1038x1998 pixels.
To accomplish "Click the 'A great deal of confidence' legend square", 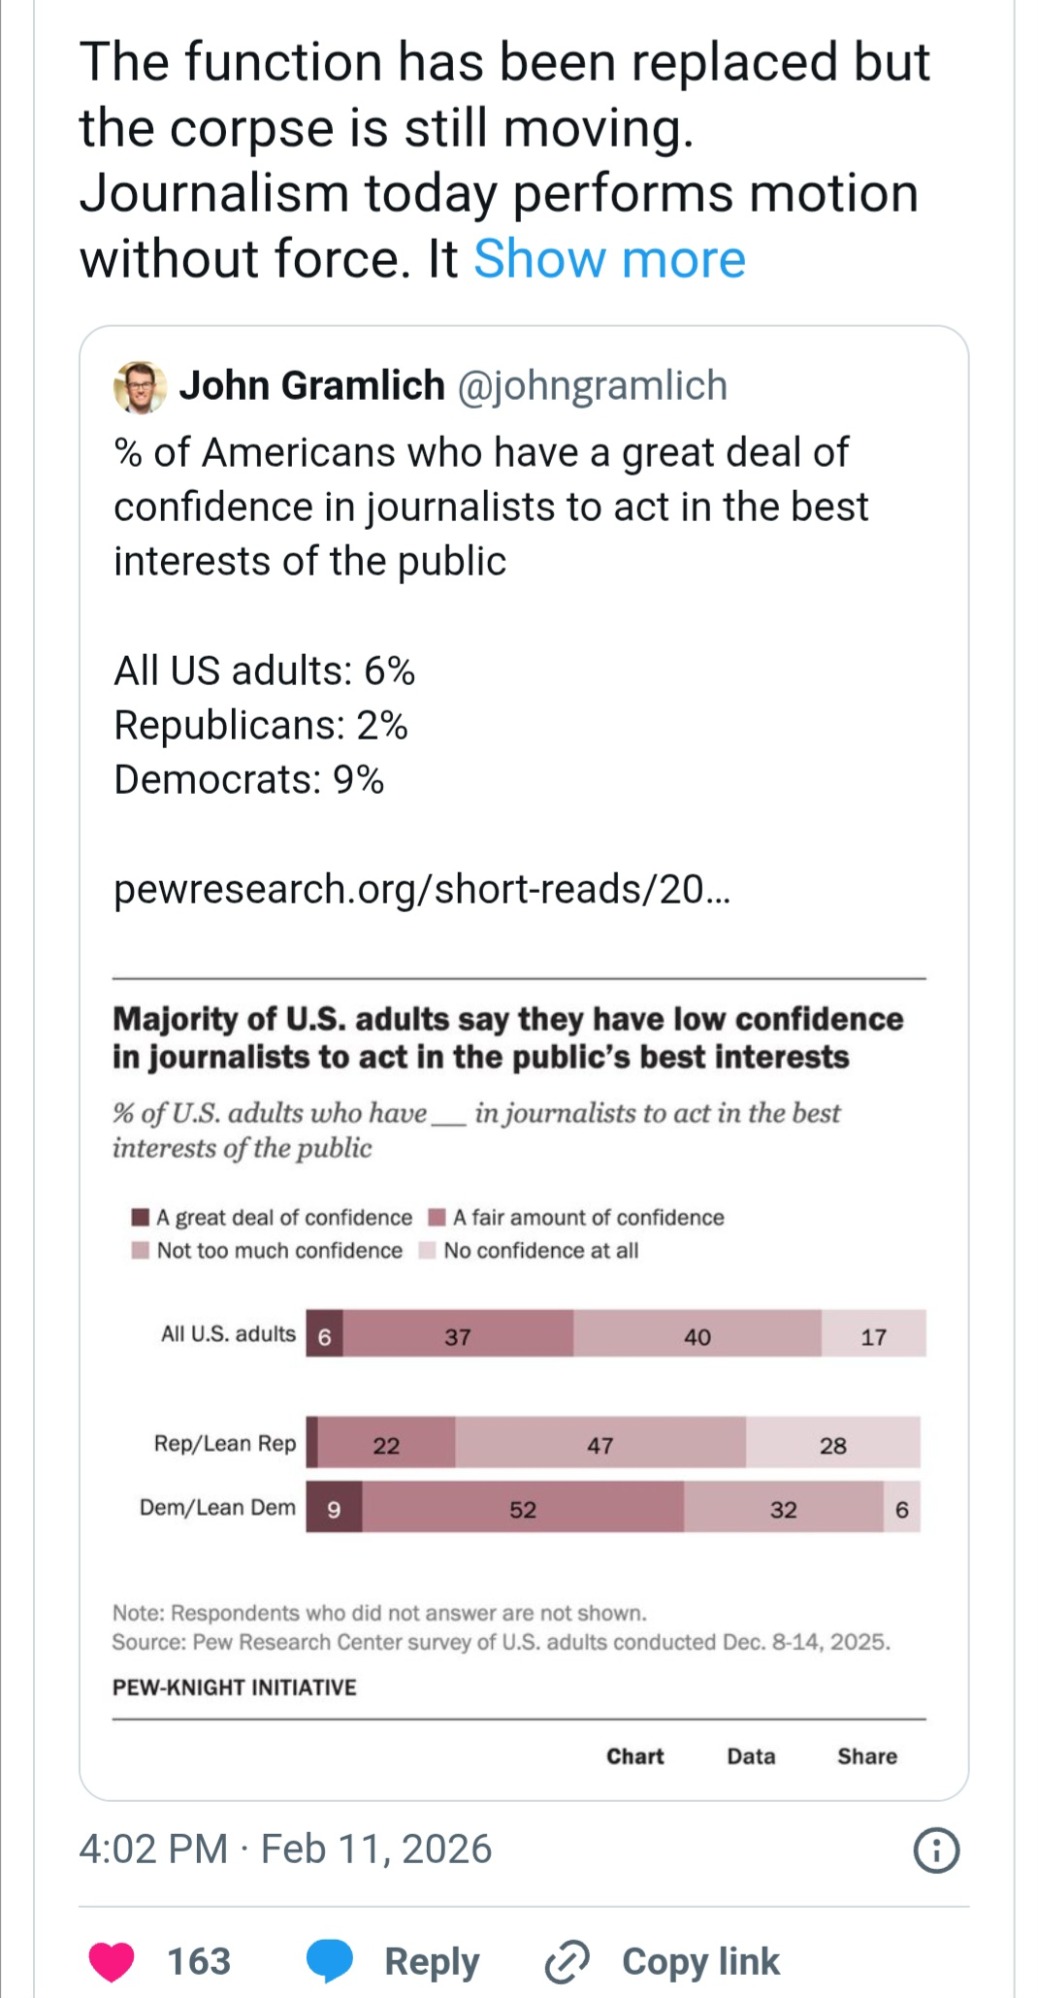I will tap(141, 1217).
